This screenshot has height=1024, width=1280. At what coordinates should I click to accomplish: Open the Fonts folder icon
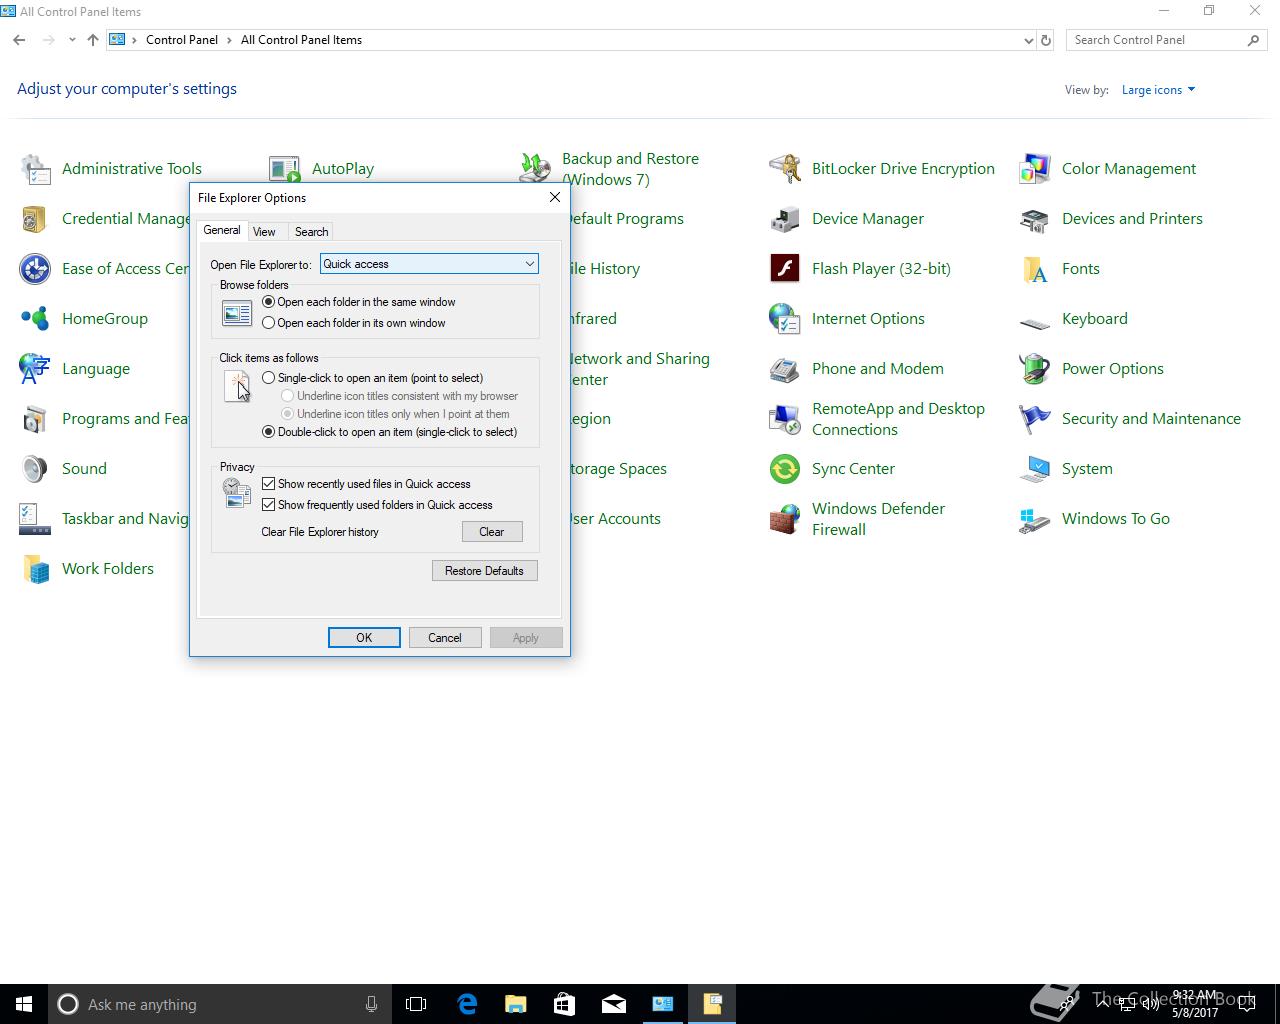click(x=1035, y=269)
